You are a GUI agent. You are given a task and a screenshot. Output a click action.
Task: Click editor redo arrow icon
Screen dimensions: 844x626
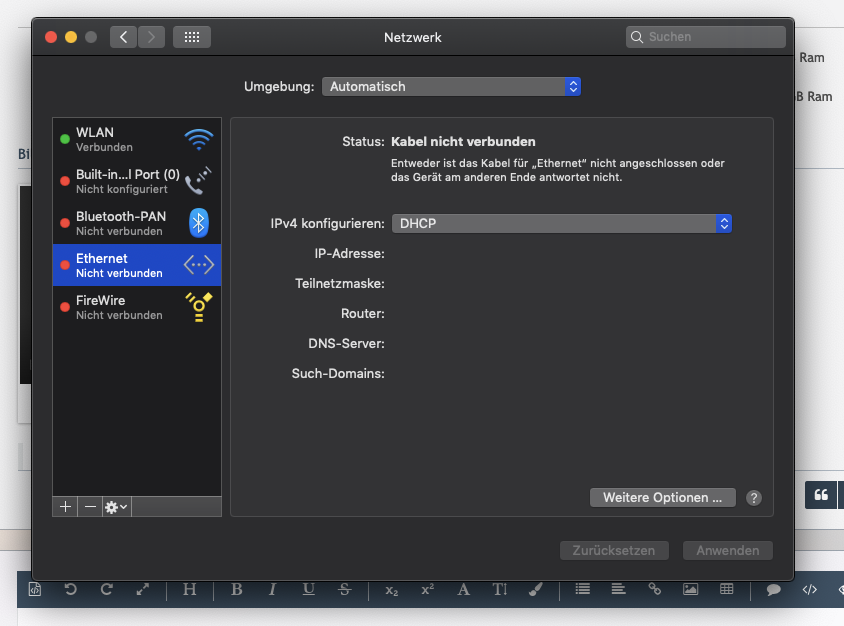[107, 589]
